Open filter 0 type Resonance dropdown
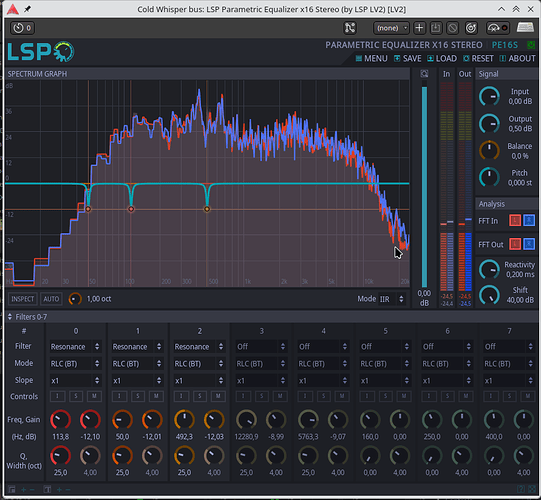This screenshot has height=500, width=541. click(75, 346)
